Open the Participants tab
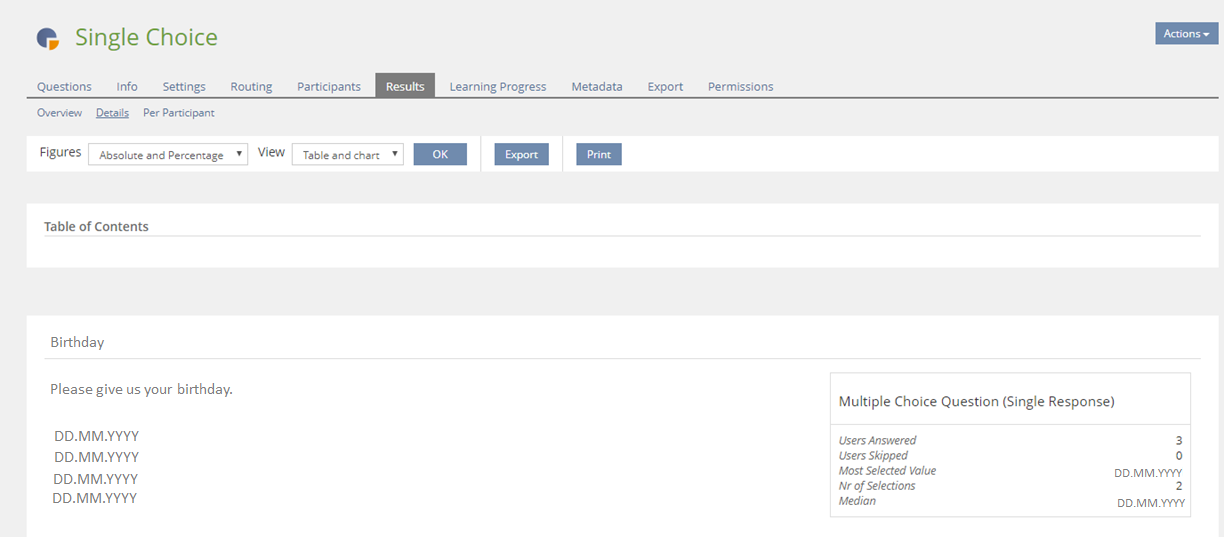1224x537 pixels. [329, 87]
